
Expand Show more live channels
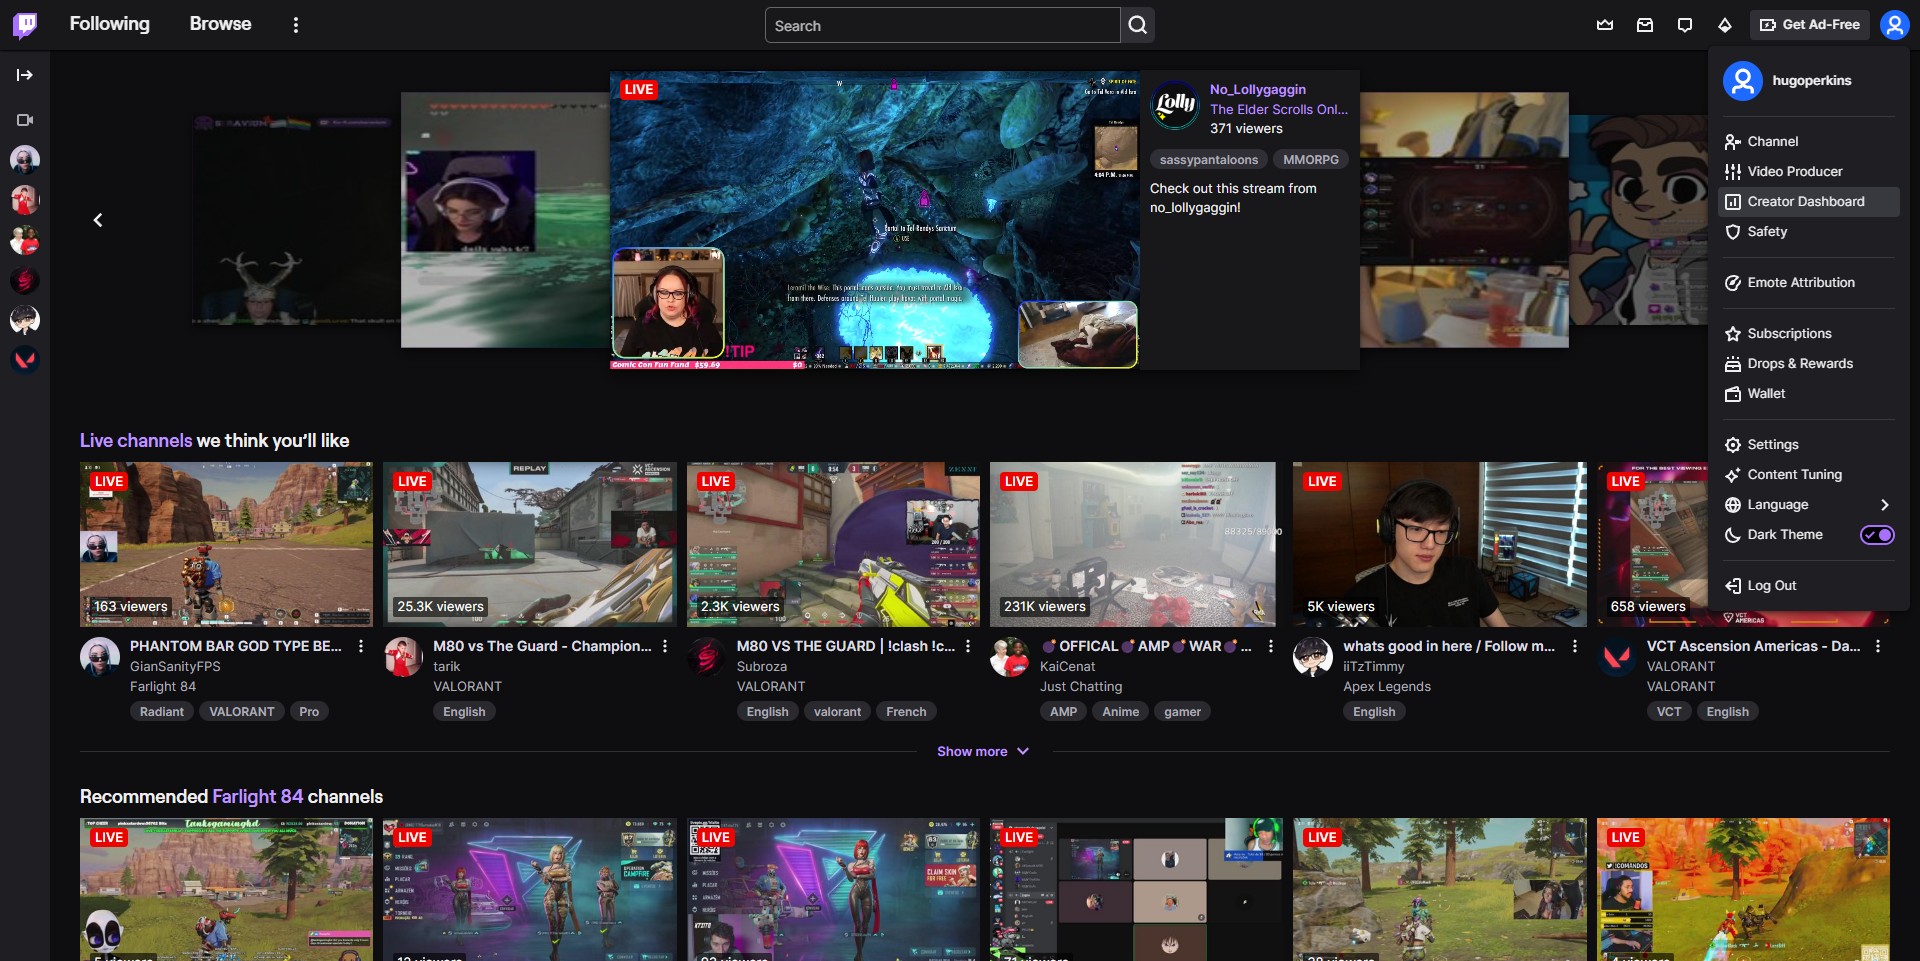click(x=983, y=752)
